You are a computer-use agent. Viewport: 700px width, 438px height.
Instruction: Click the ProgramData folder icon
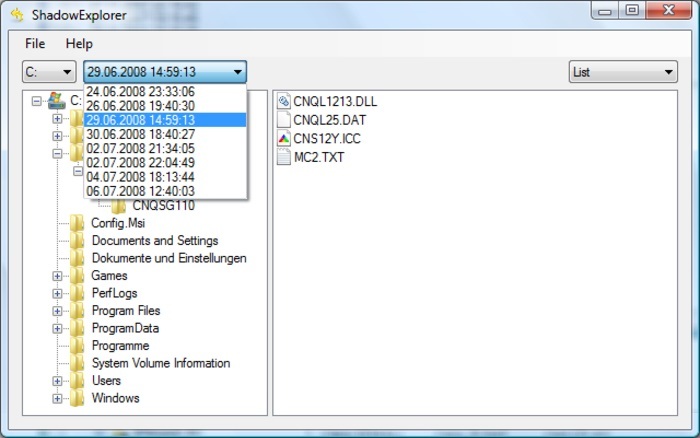point(77,328)
